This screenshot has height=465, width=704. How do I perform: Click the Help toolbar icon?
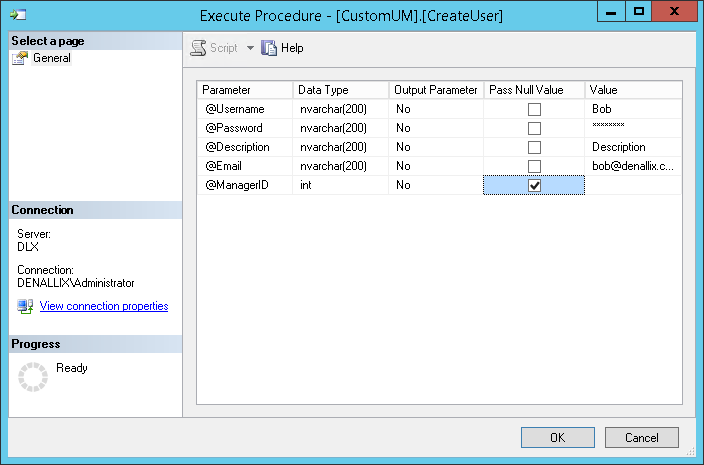(x=269, y=48)
